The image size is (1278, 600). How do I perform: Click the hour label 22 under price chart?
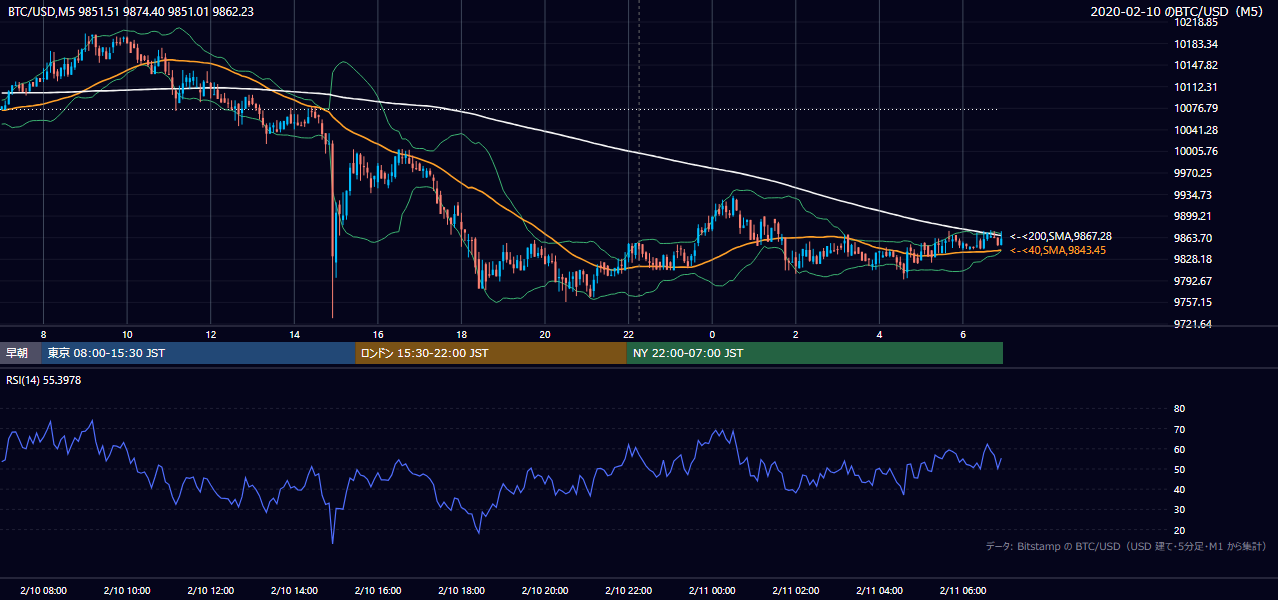tap(628, 334)
